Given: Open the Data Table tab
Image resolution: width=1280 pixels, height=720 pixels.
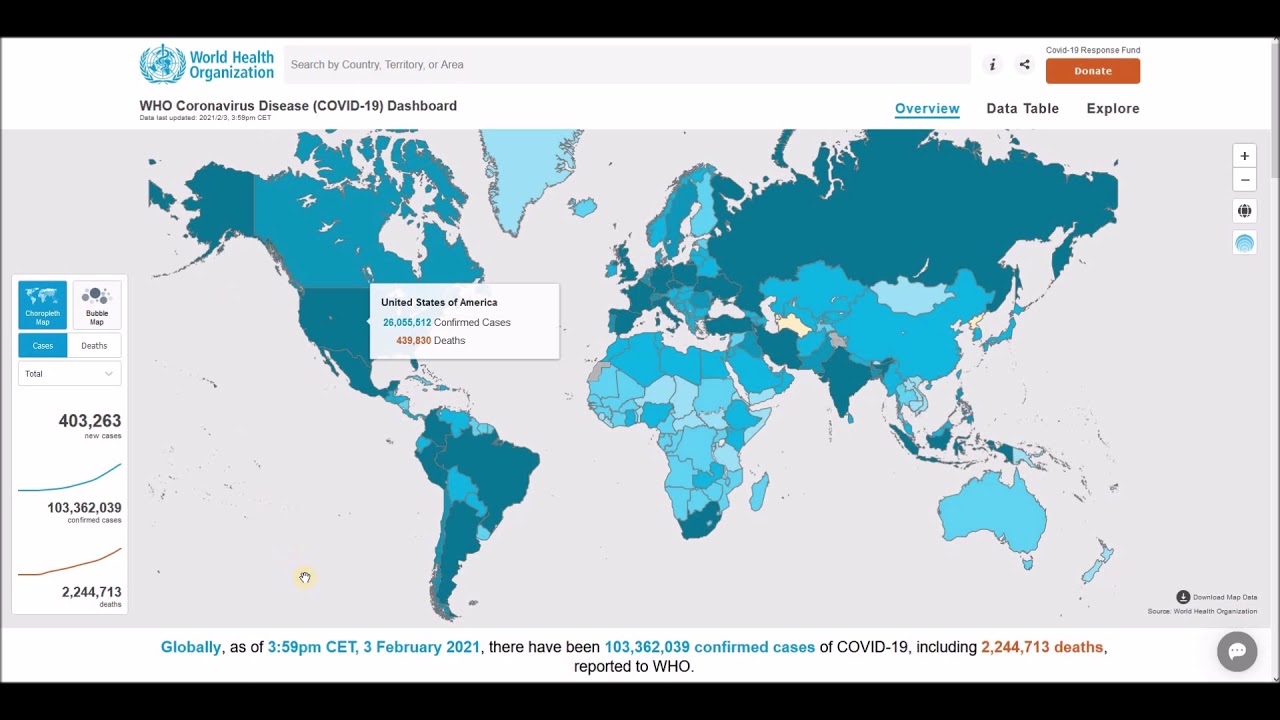Looking at the screenshot, I should pos(1022,108).
